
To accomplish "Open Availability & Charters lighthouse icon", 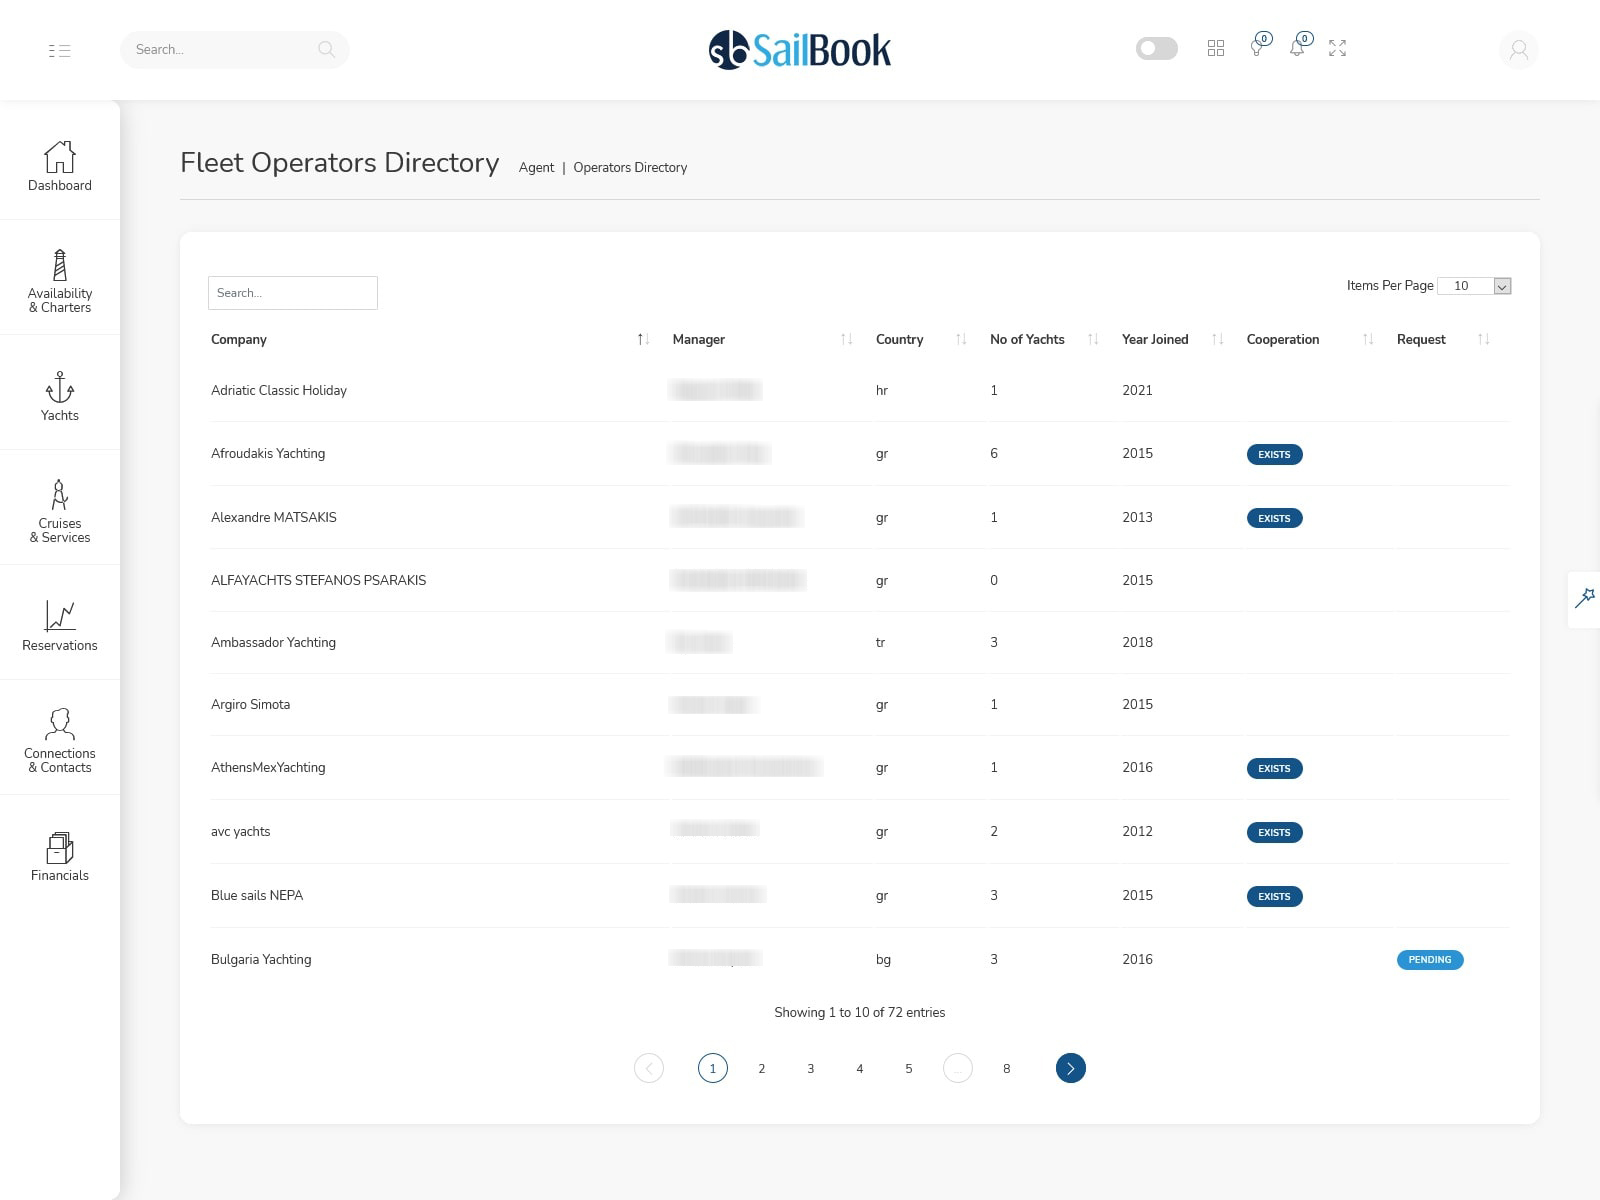I will tap(60, 266).
